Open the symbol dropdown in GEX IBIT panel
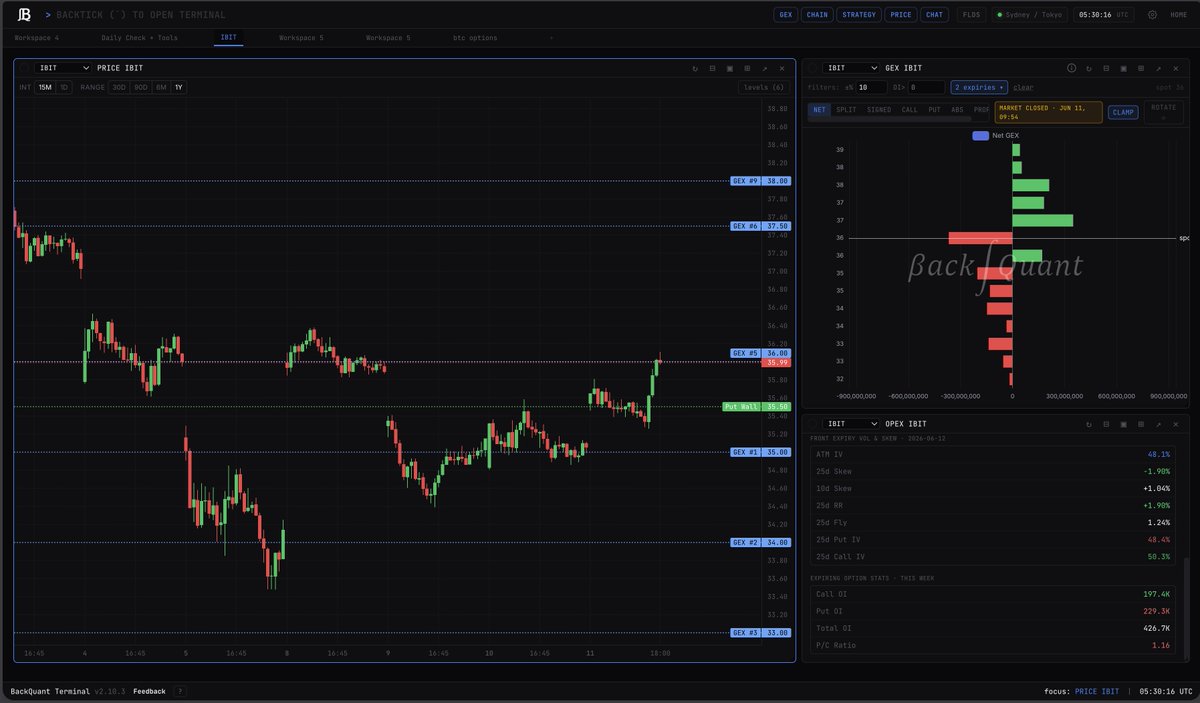This screenshot has height=703, width=1200. tap(851, 68)
